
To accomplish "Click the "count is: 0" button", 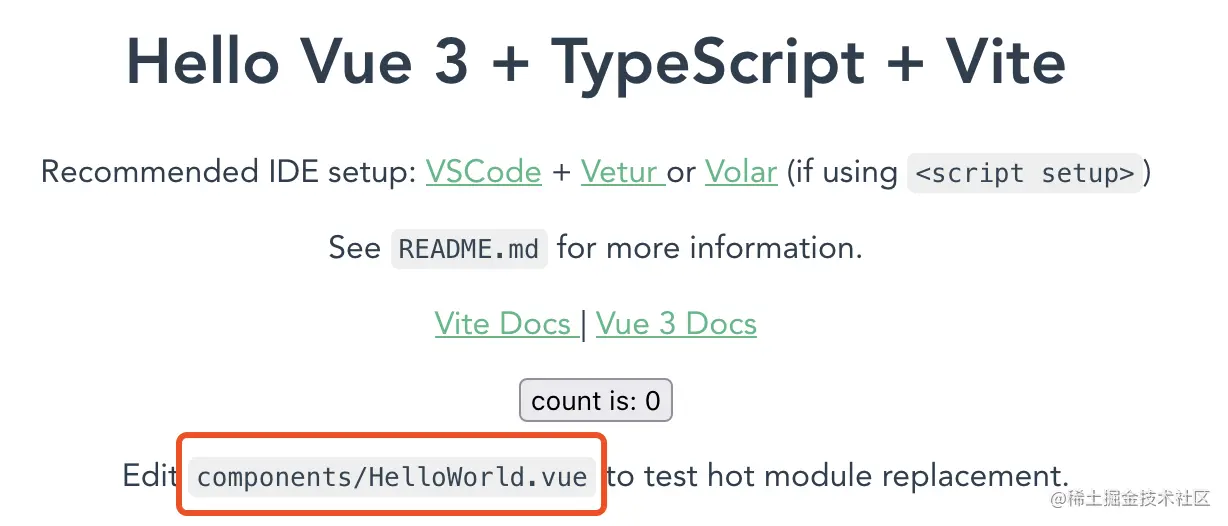I will (596, 401).
